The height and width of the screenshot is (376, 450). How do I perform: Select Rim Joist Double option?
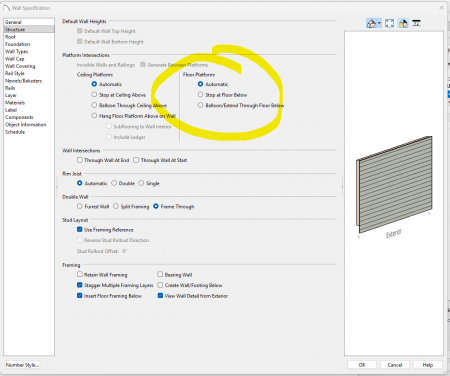point(114,183)
